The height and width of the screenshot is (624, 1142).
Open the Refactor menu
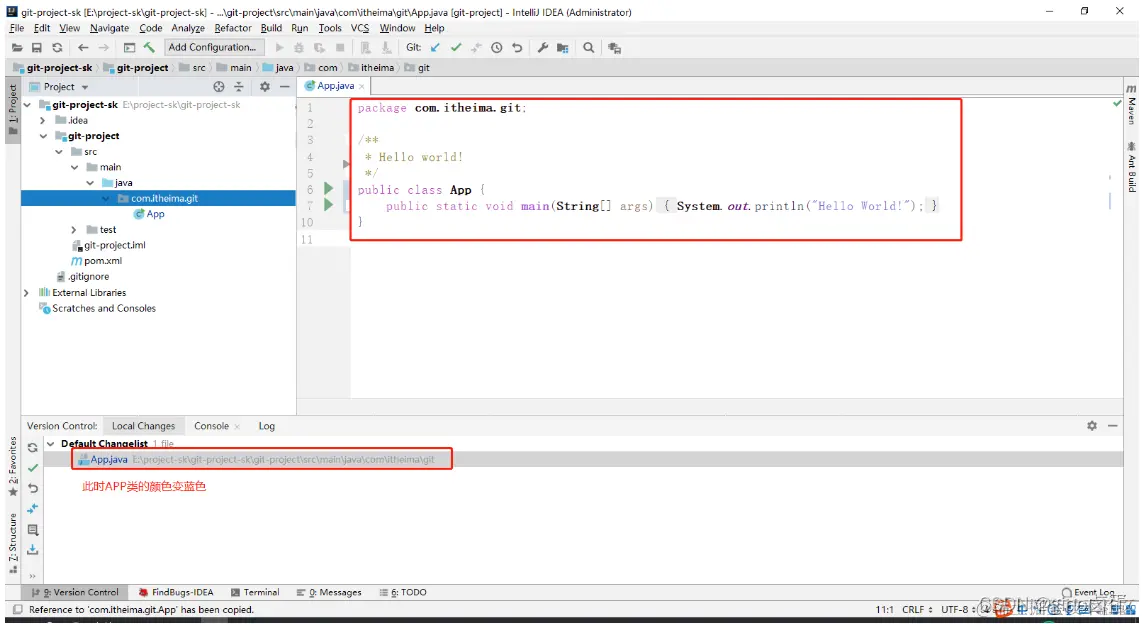click(233, 28)
